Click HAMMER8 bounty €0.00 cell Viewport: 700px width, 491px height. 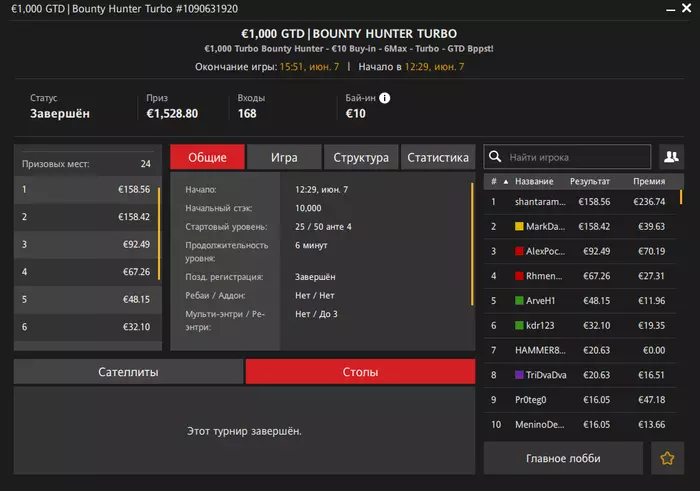654,350
